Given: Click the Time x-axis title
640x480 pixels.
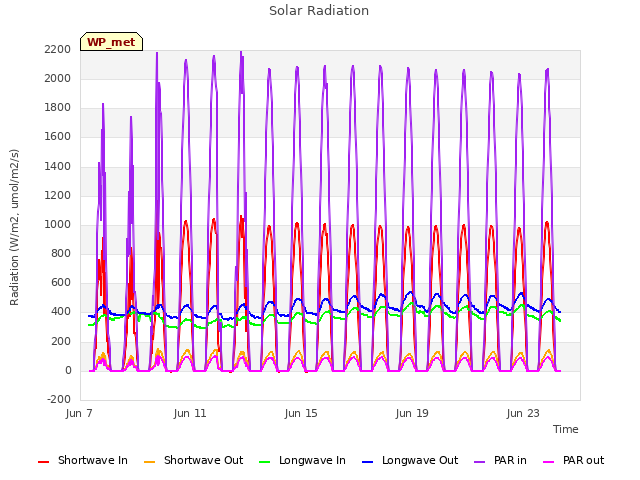Looking at the screenshot, I should coord(565,429).
